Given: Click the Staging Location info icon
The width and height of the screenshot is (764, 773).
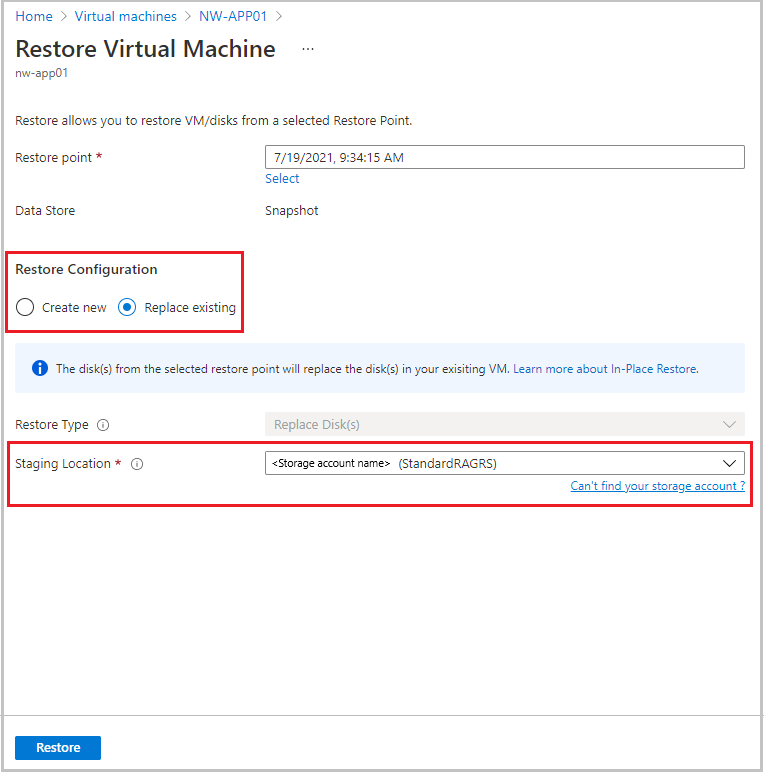Looking at the screenshot, I should 137,464.
